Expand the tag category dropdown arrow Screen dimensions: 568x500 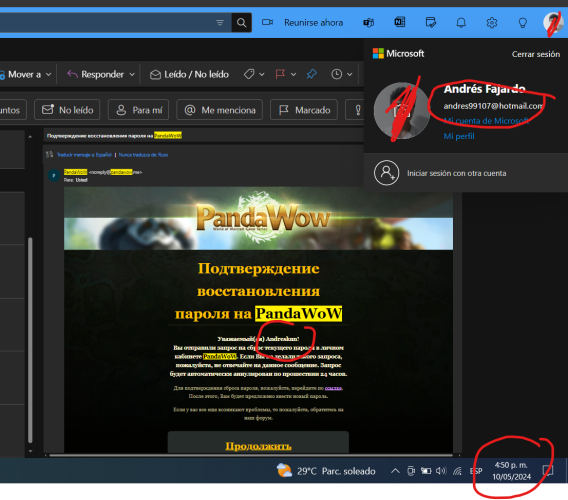tap(262, 74)
